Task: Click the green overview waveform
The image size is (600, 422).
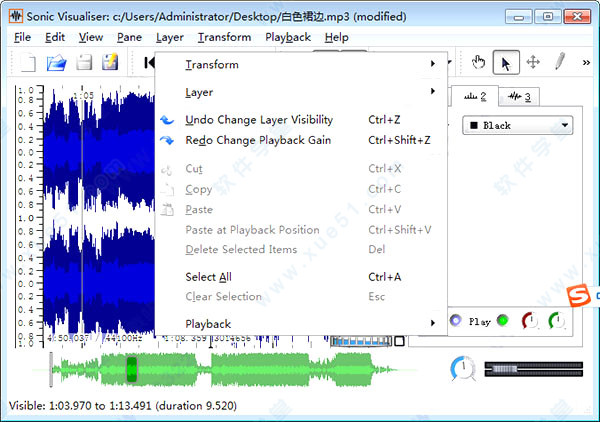Action: [224, 369]
